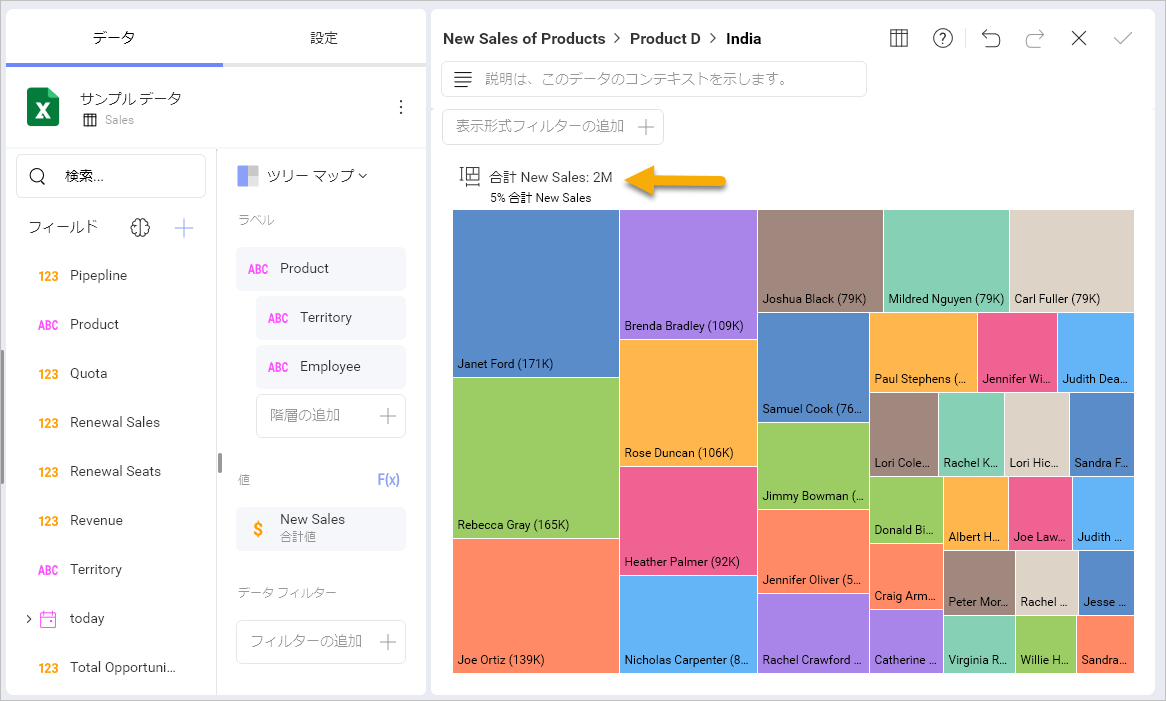The image size is (1166, 701).
Task: Switch to the データ tab
Action: point(115,37)
